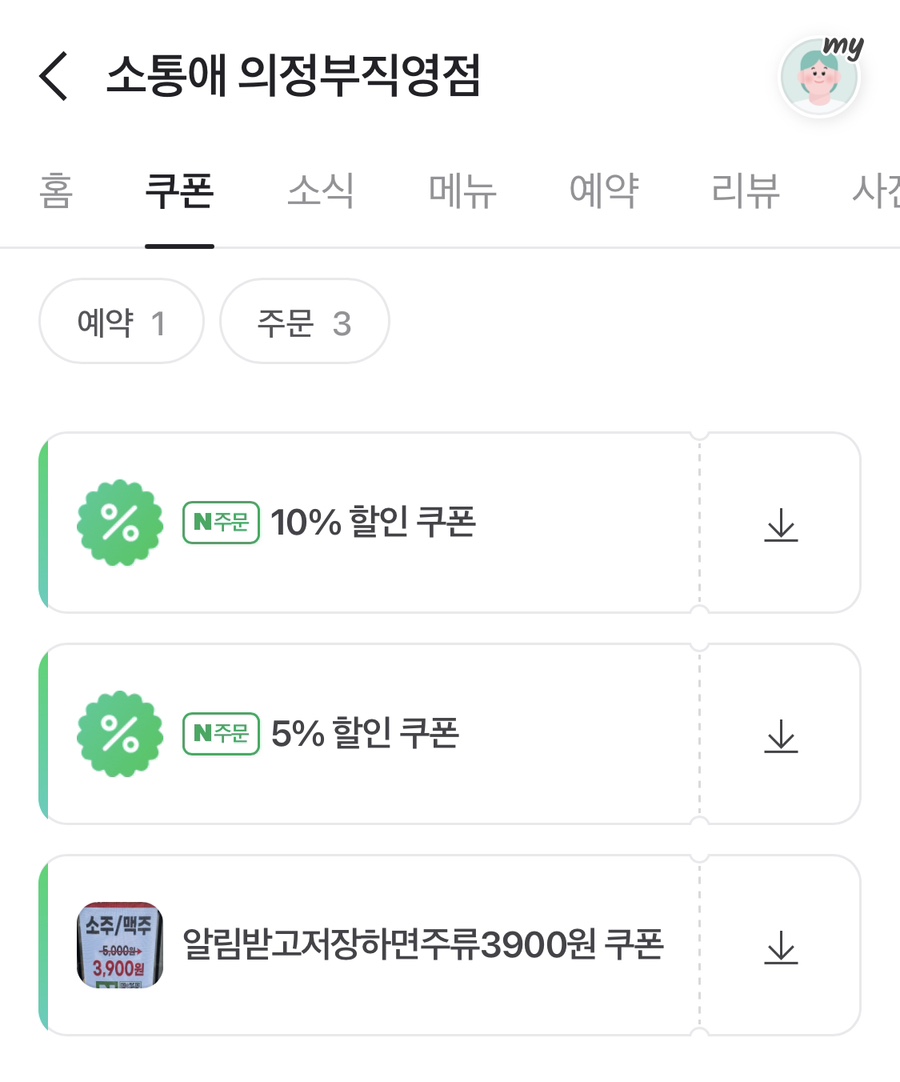Viewport: 900px width, 1082px height.
Task: Tap the percent badge on 10% coupon
Action: tap(120, 523)
